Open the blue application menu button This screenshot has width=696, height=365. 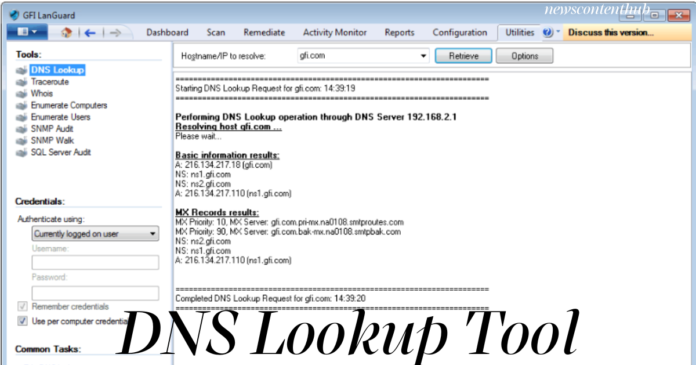[x=27, y=32]
